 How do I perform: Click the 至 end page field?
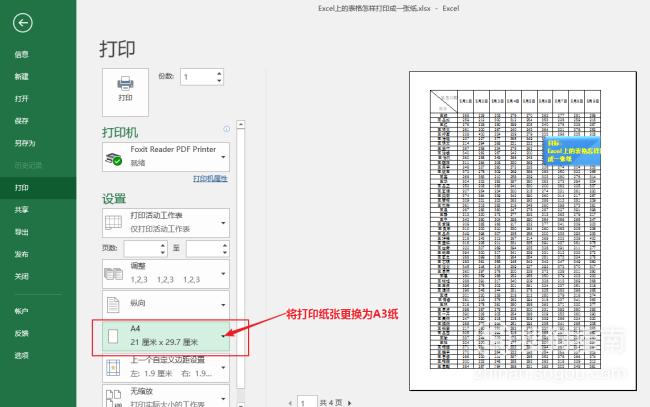204,249
